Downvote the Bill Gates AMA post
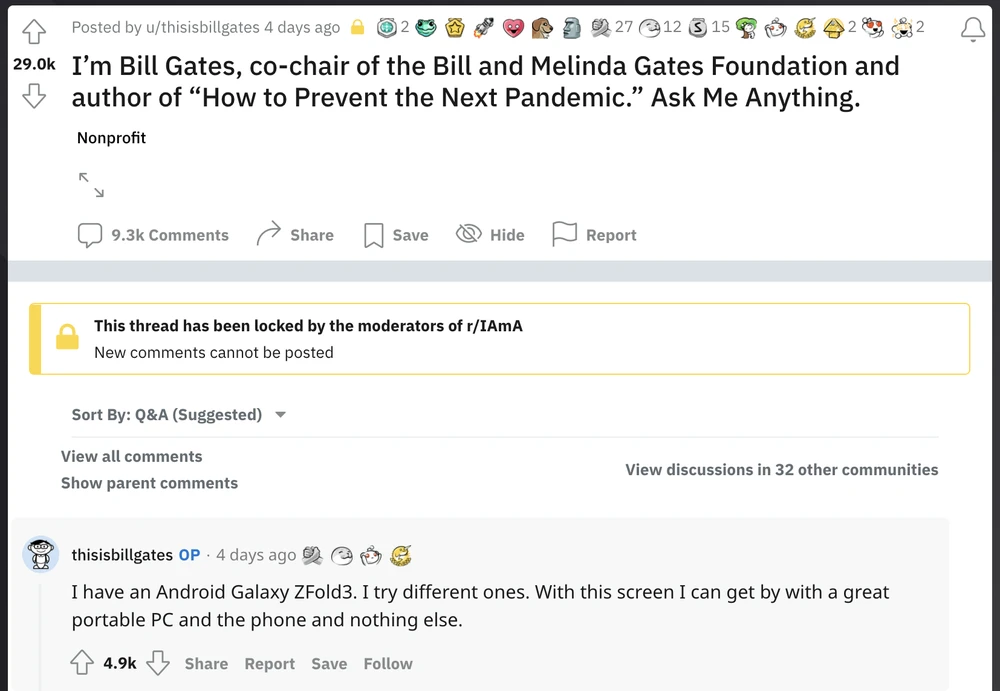This screenshot has width=1000, height=691. coord(34,96)
